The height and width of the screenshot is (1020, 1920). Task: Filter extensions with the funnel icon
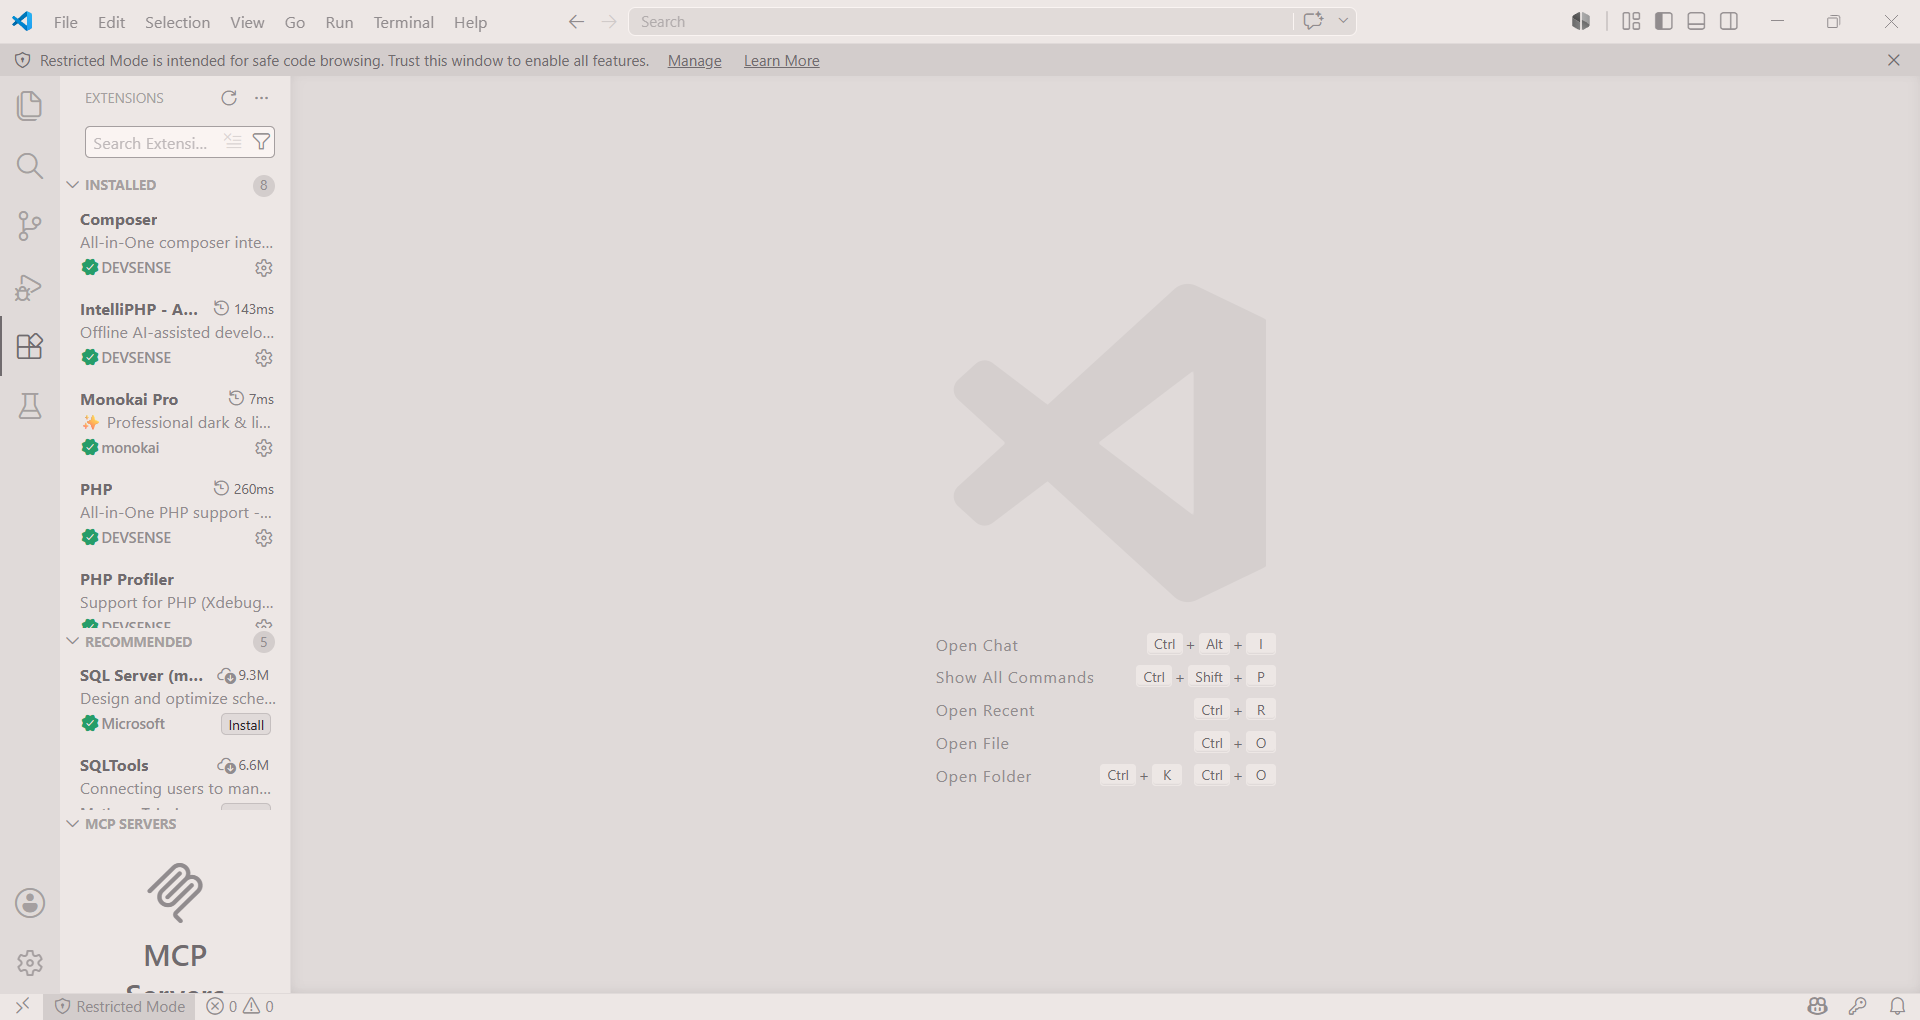(x=261, y=142)
